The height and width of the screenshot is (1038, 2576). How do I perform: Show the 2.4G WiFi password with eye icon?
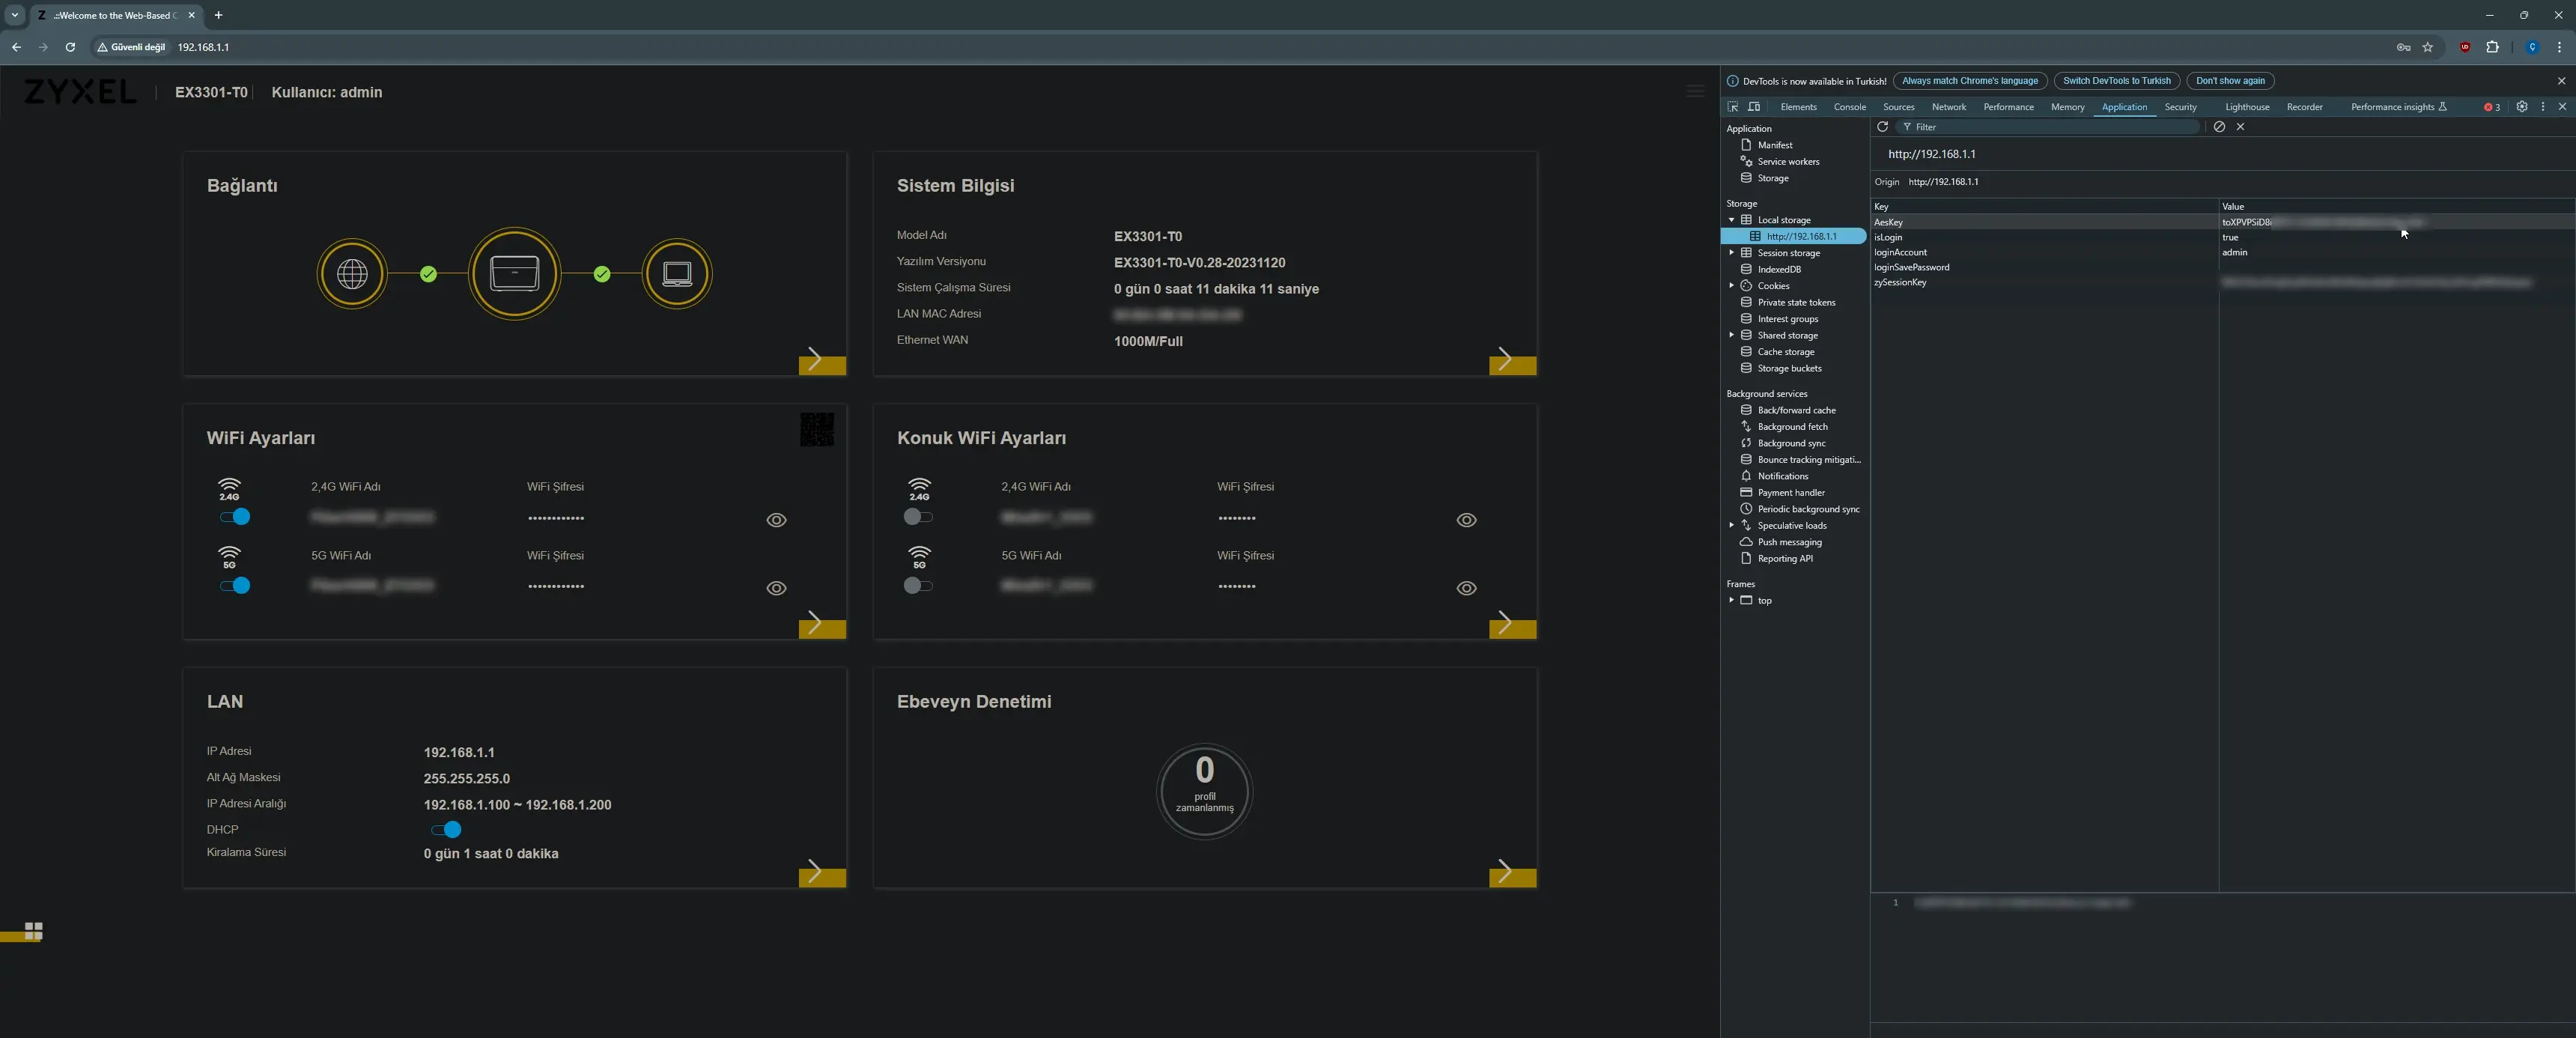(776, 520)
